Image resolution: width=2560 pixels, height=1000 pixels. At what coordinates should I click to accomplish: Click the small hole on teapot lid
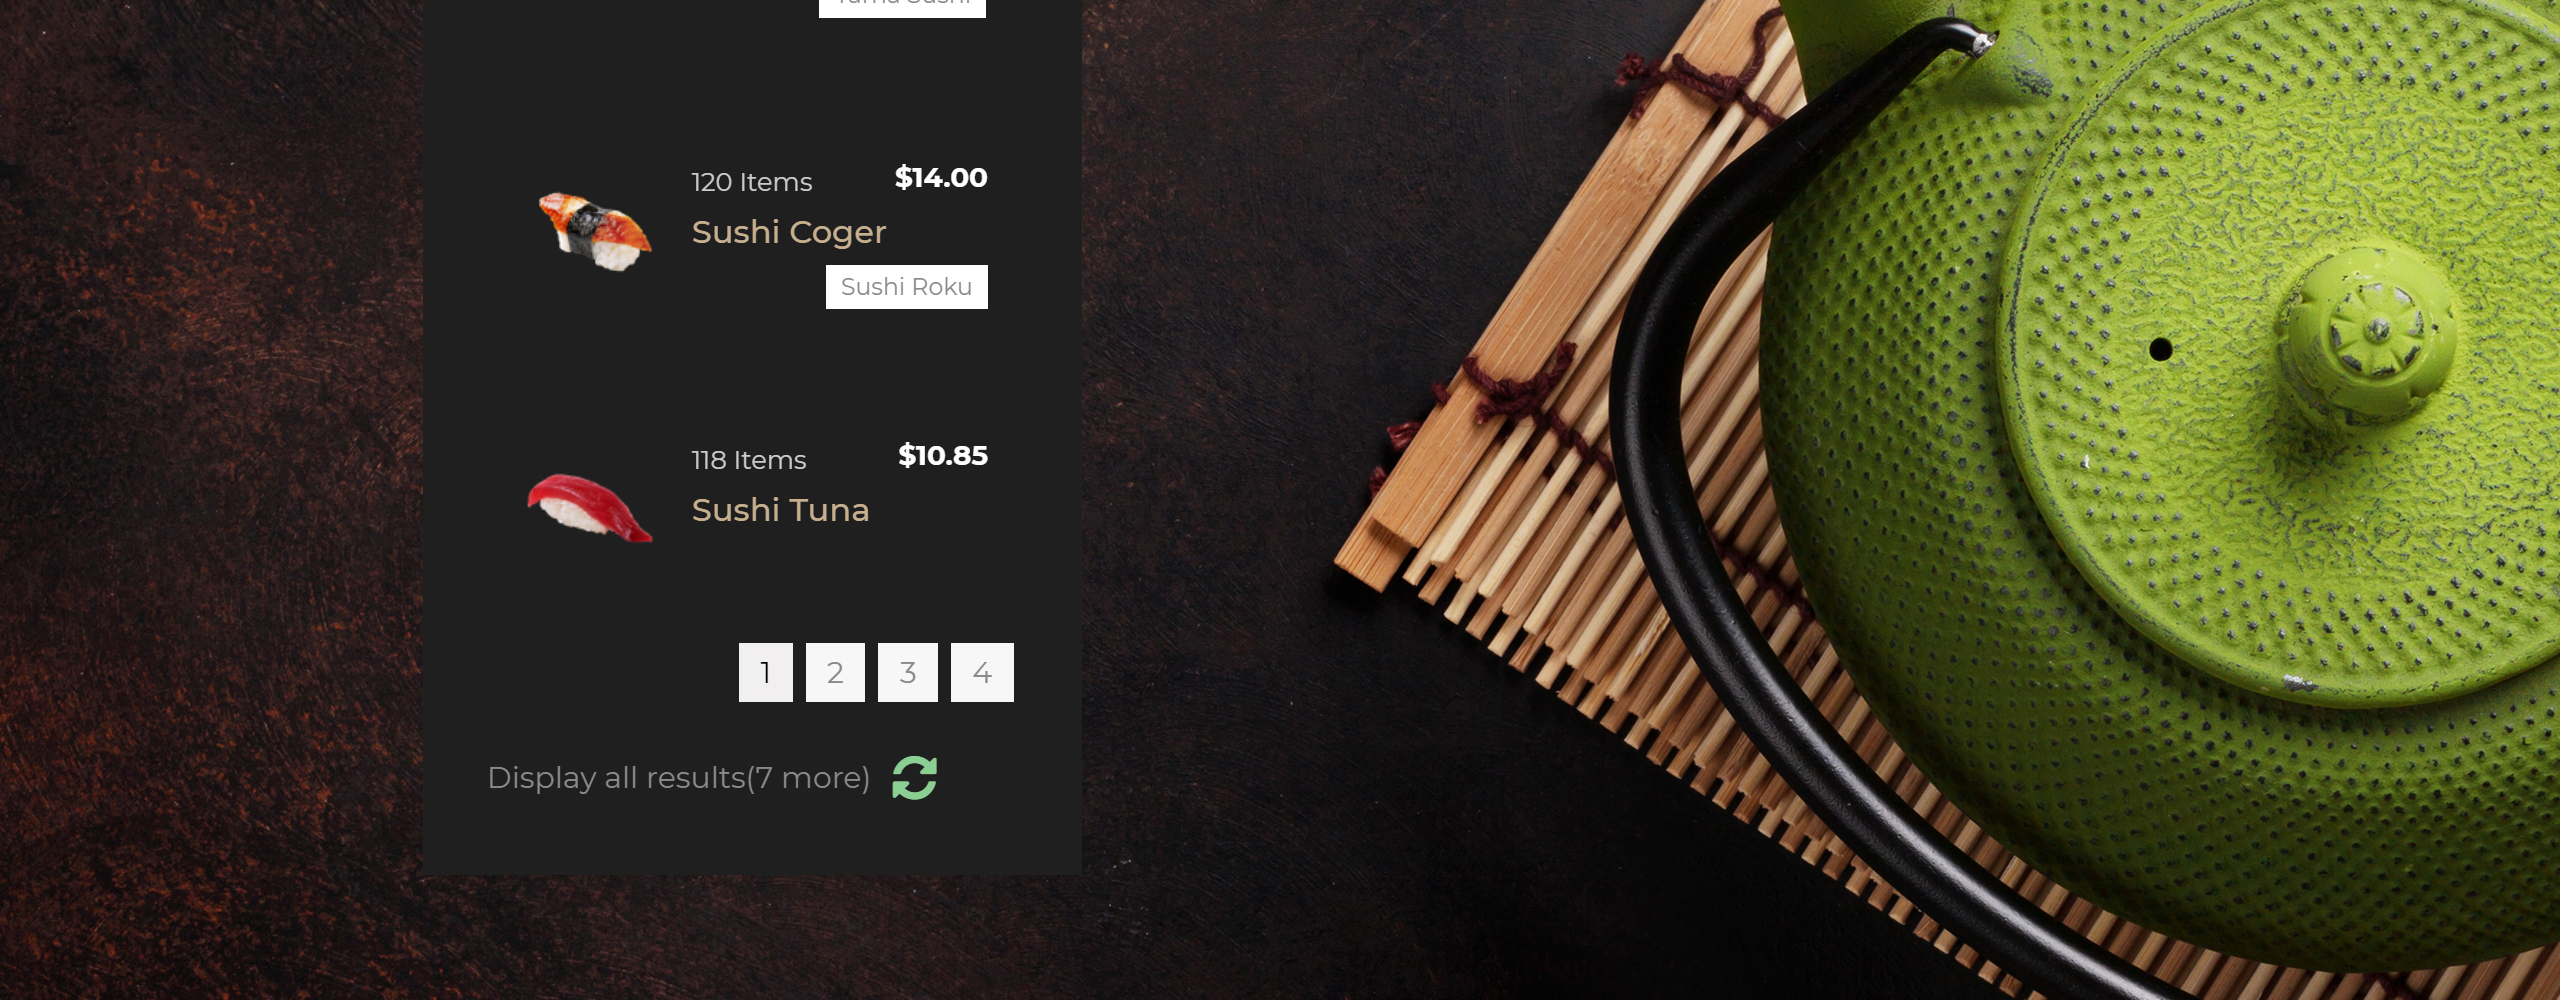click(x=2160, y=349)
